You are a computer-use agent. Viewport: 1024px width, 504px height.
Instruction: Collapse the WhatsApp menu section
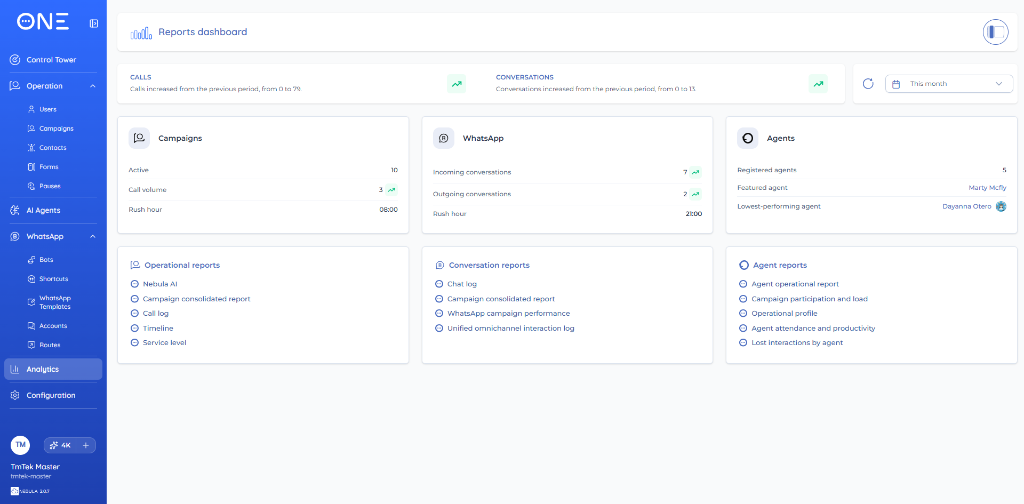tap(92, 236)
